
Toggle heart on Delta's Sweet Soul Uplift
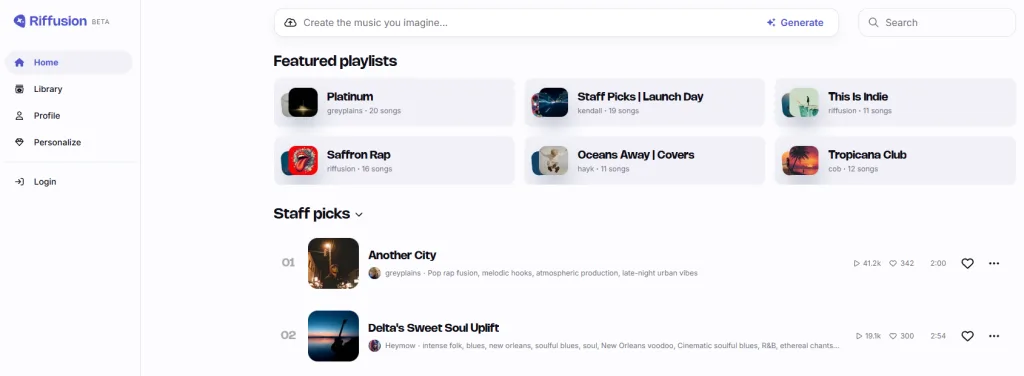[967, 336]
